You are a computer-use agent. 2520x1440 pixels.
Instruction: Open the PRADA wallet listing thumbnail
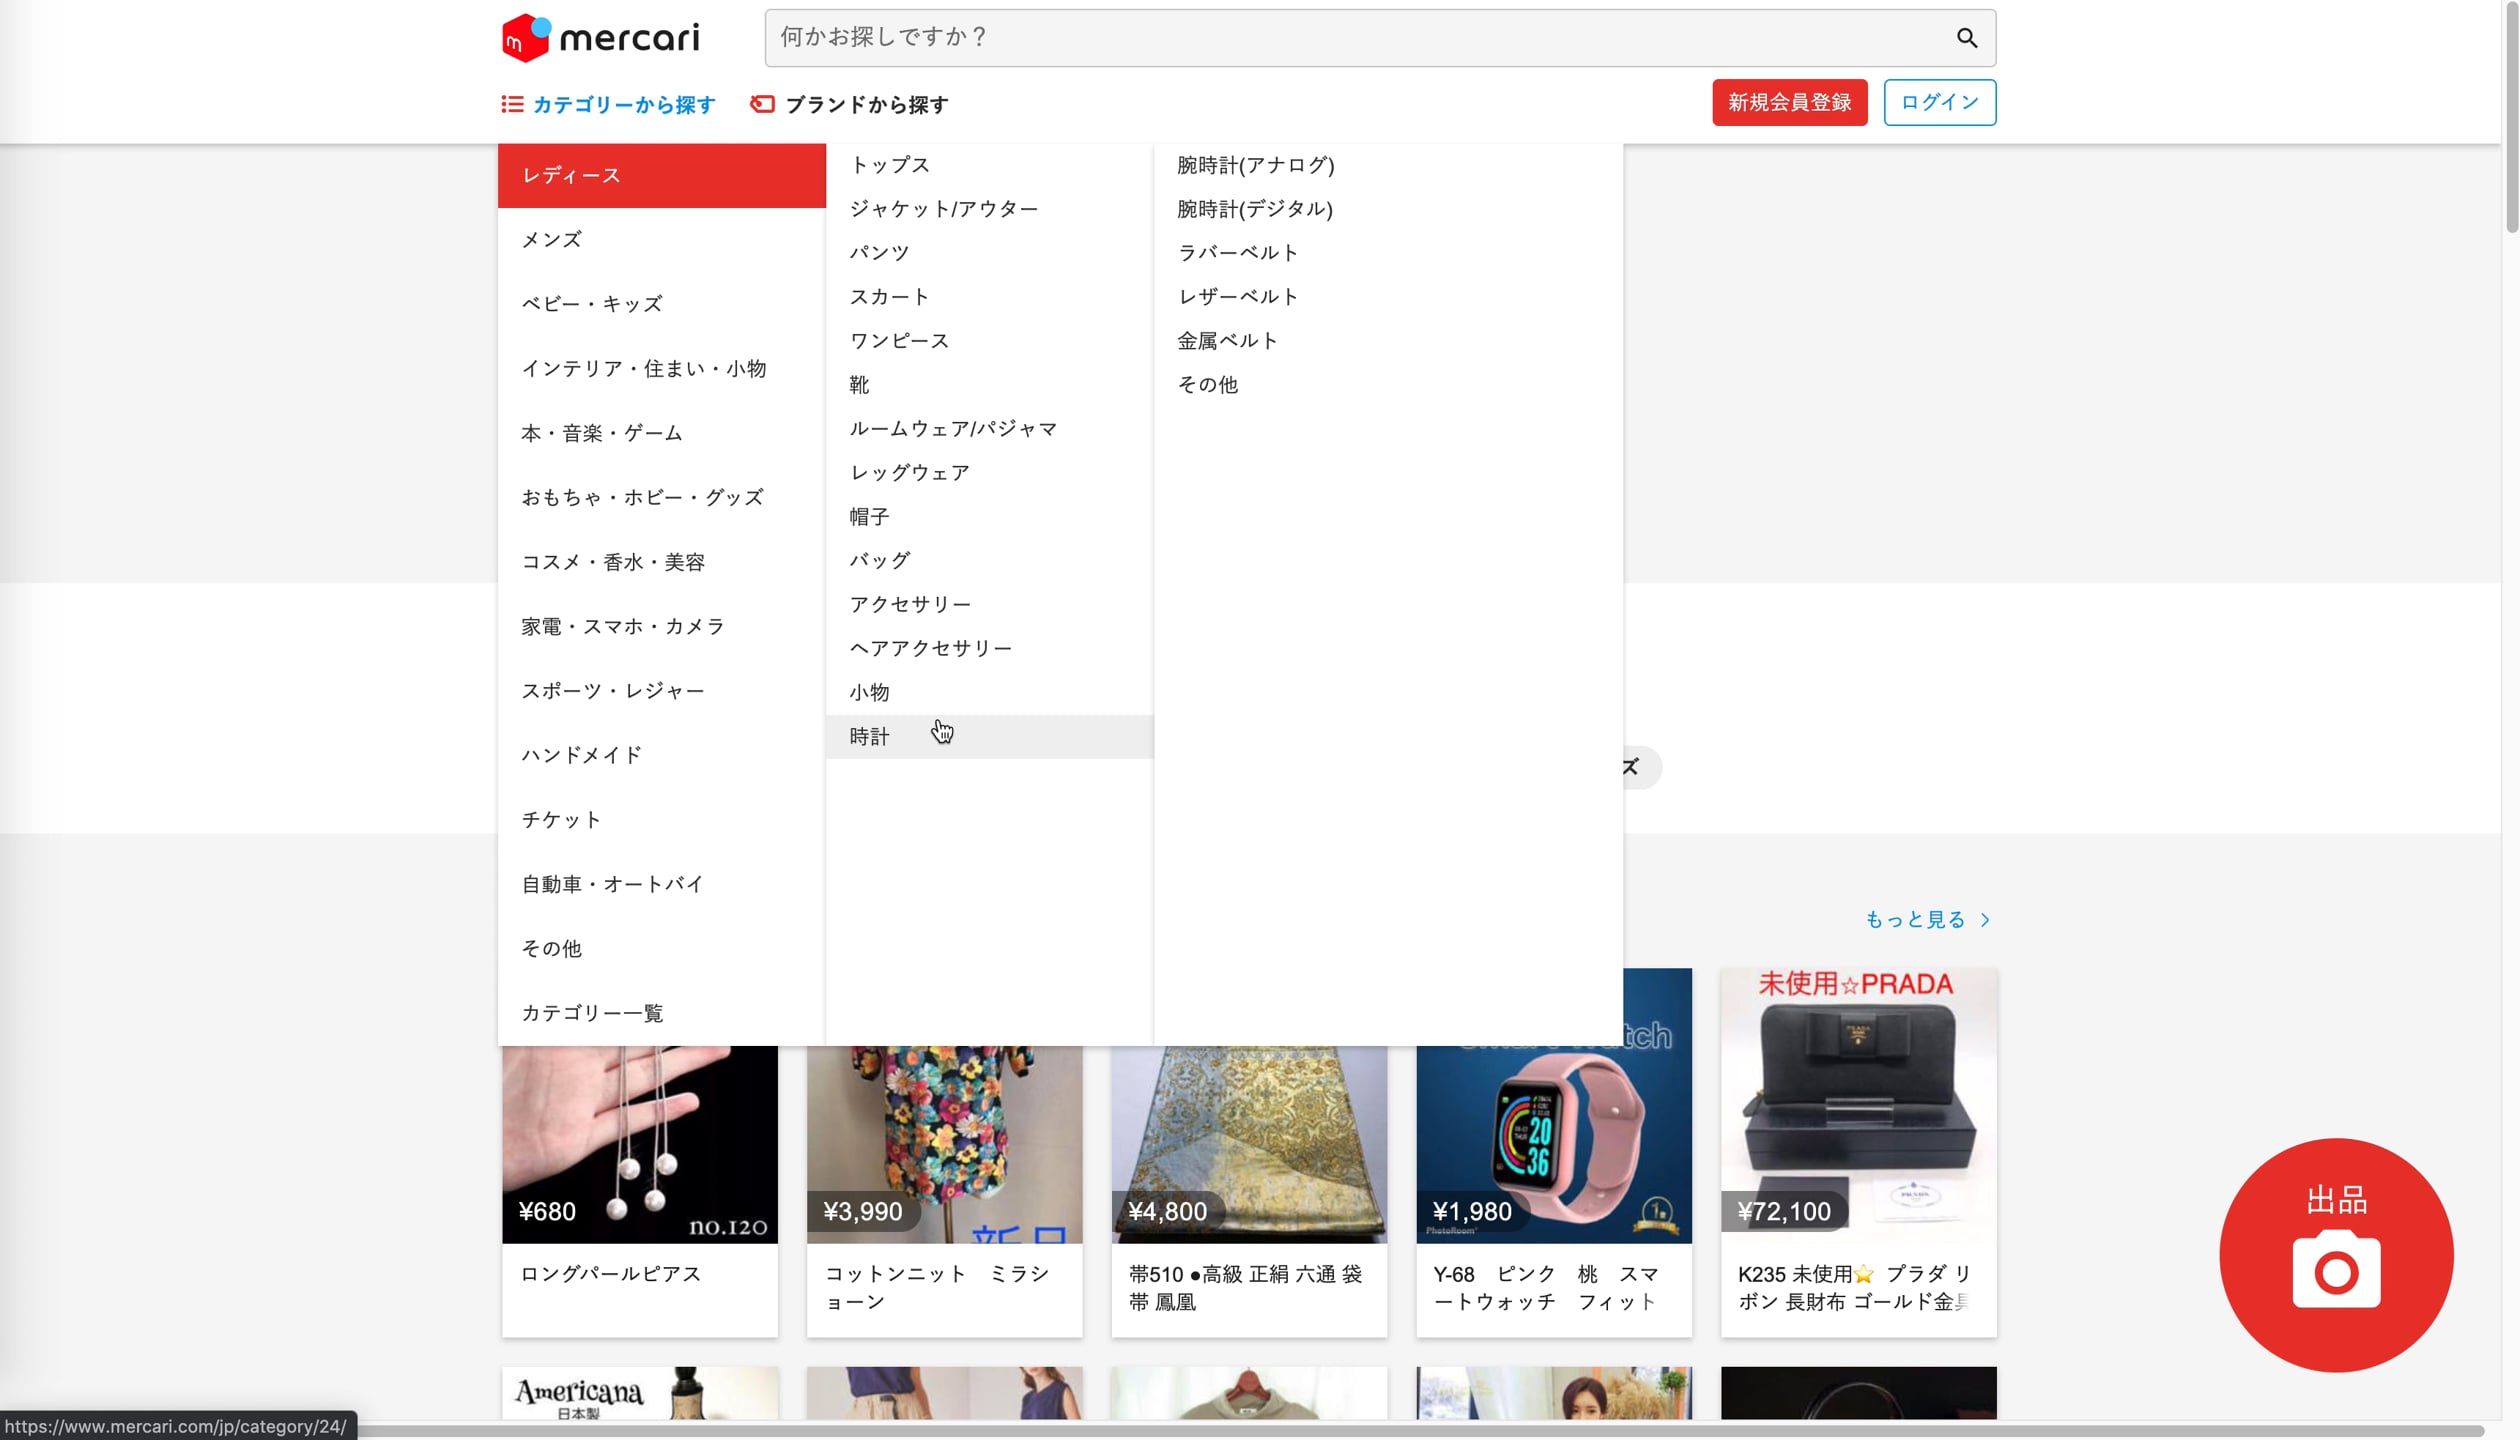pyautogui.click(x=1858, y=1105)
